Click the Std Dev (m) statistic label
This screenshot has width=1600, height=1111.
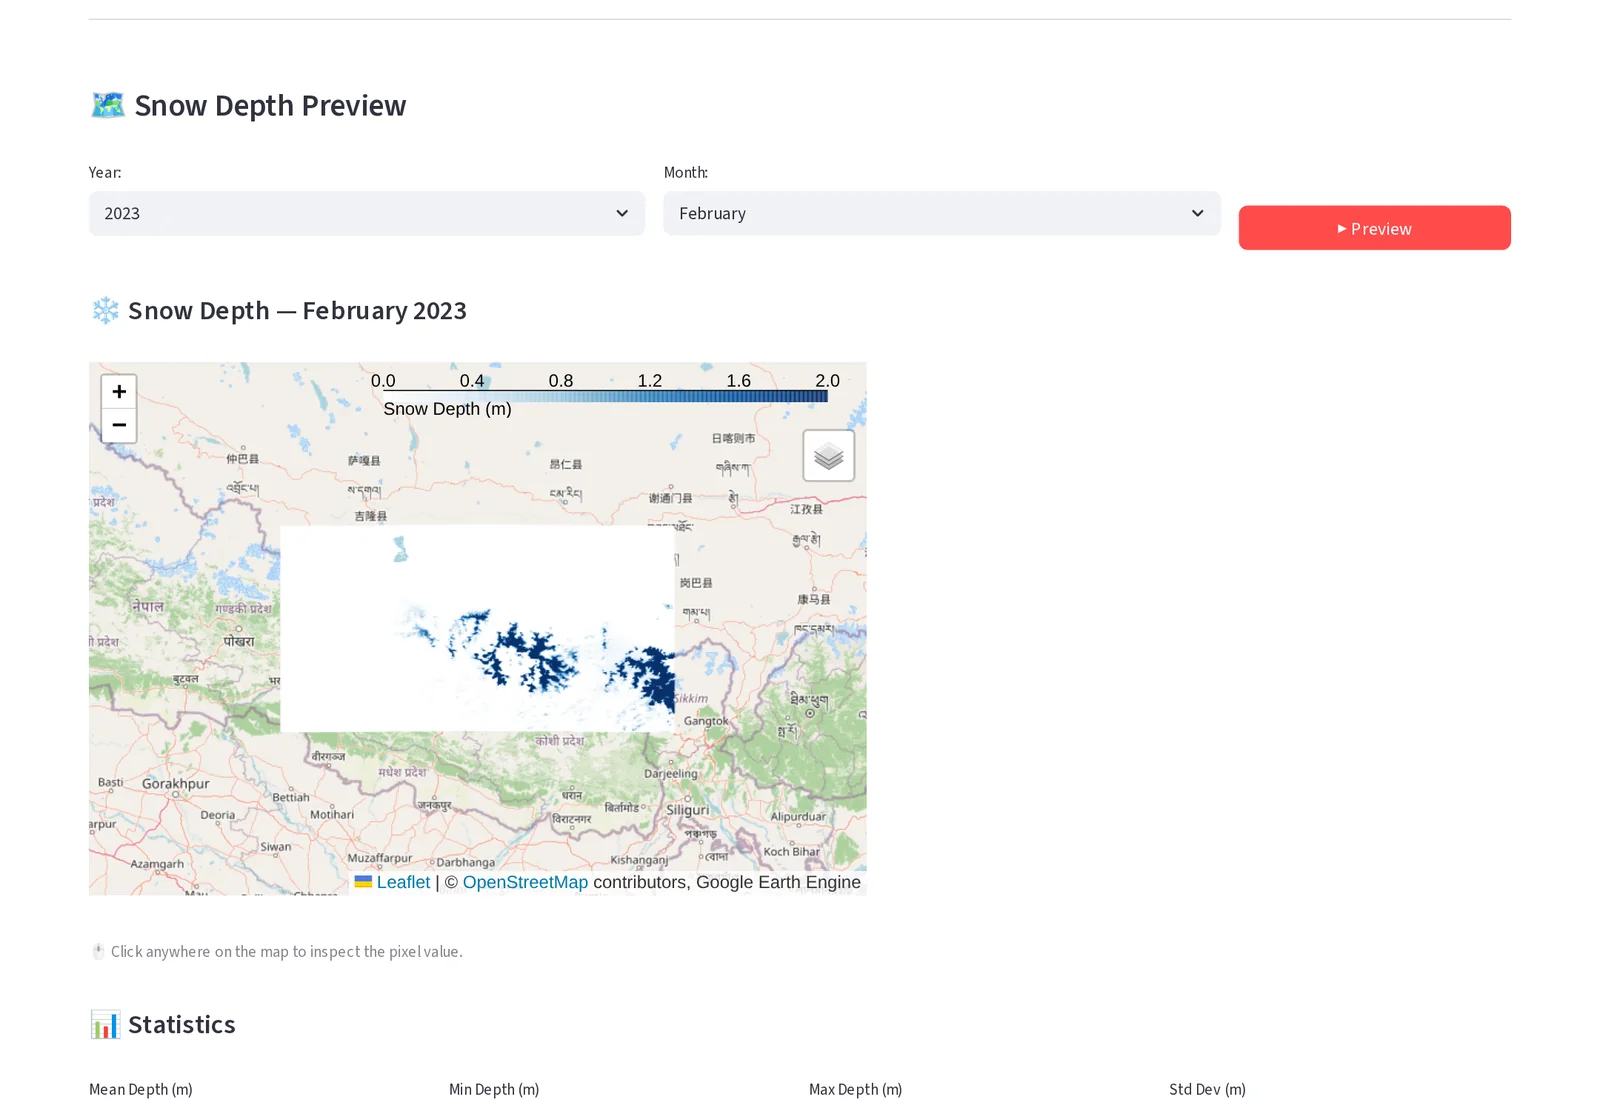(1207, 1089)
